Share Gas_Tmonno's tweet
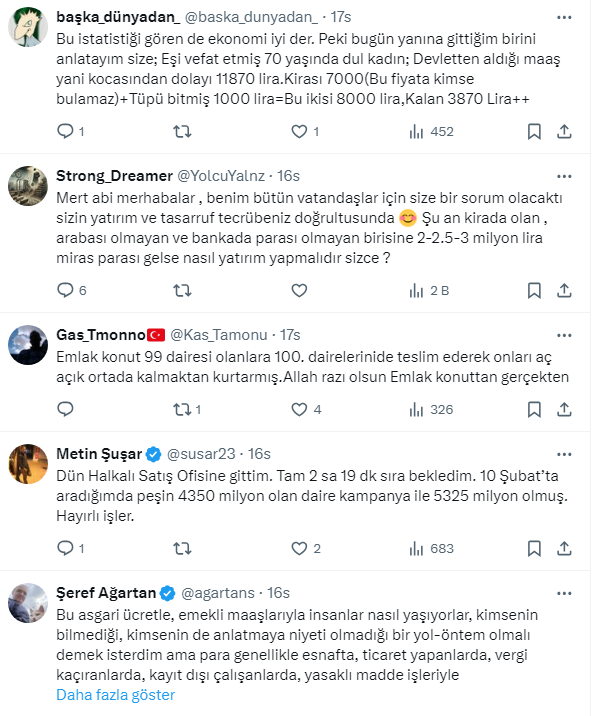The image size is (602, 716). 564,409
